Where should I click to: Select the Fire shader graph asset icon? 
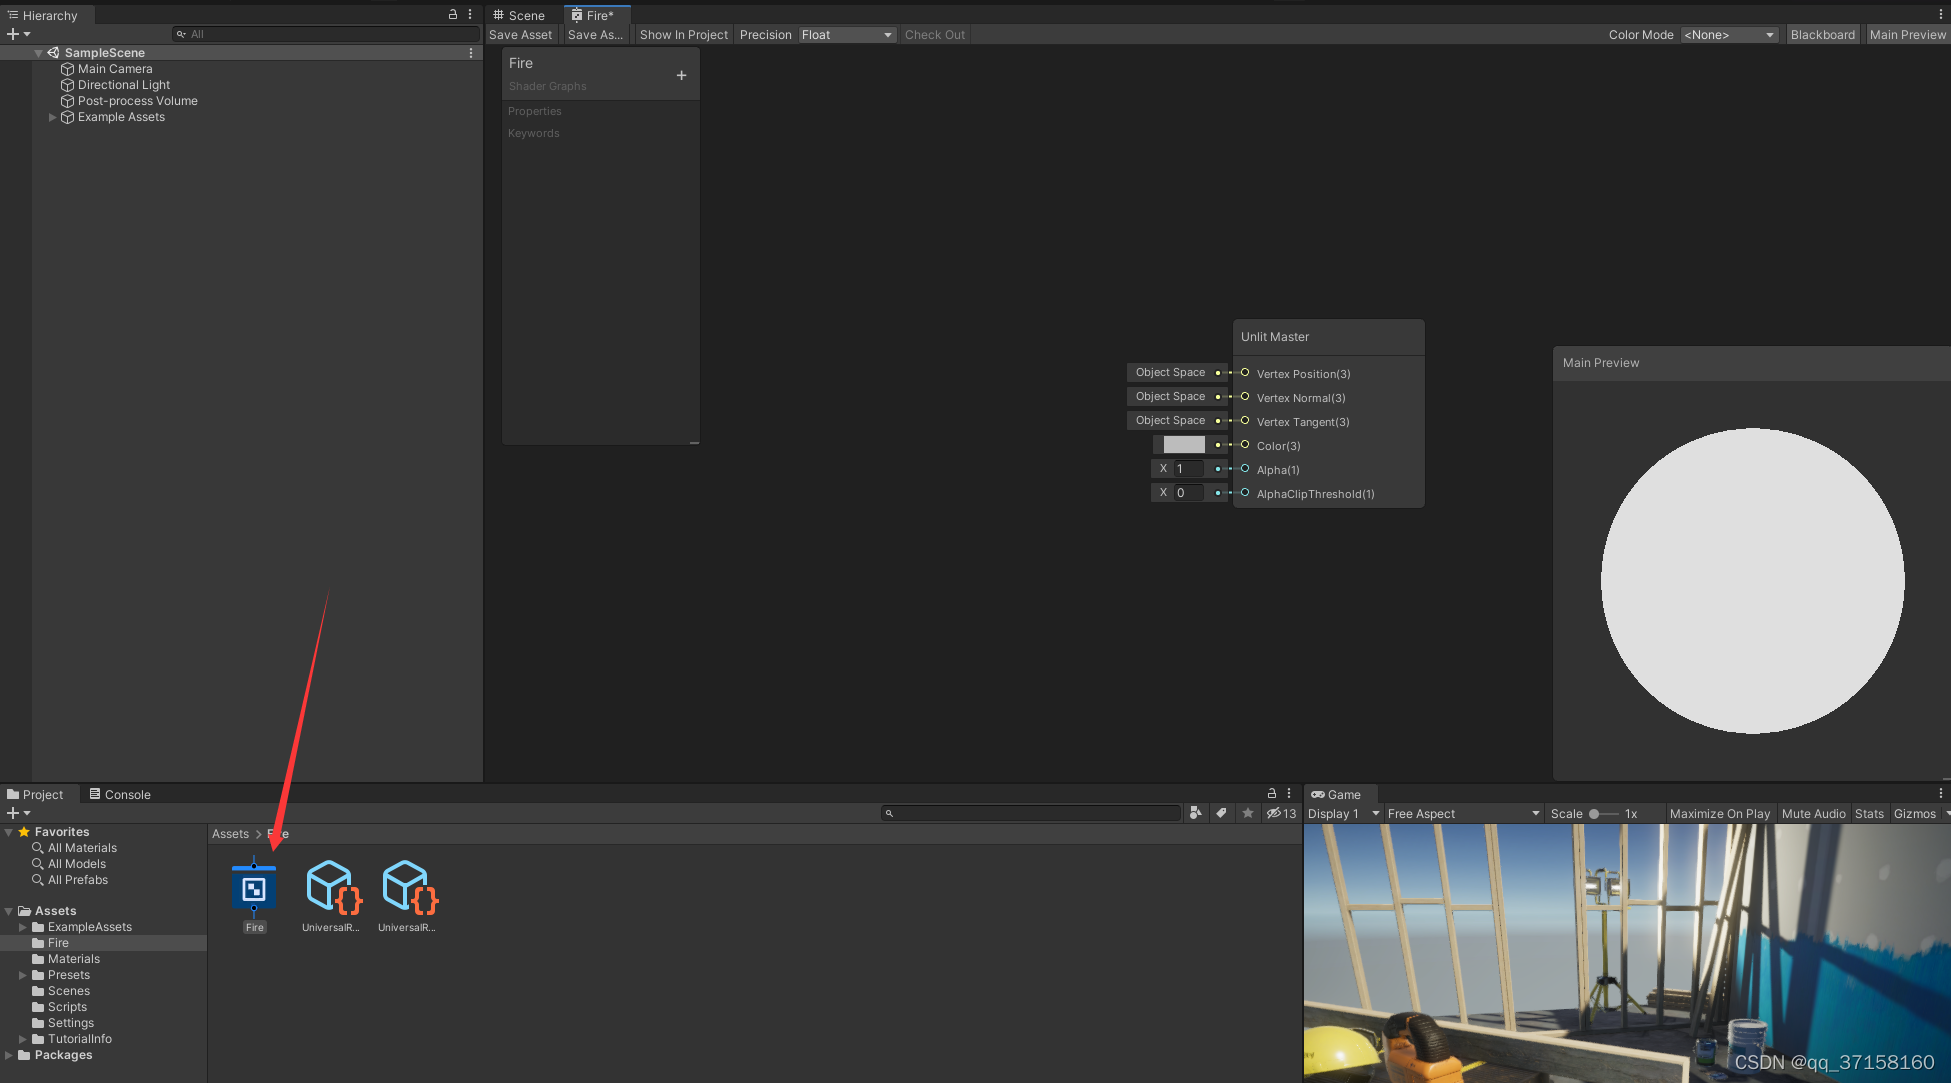pyautogui.click(x=254, y=888)
